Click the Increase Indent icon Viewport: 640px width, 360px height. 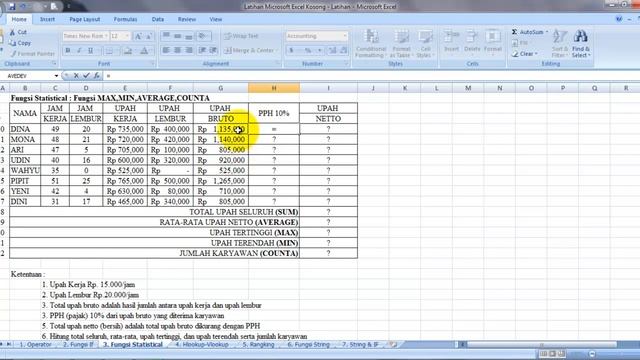click(213, 50)
